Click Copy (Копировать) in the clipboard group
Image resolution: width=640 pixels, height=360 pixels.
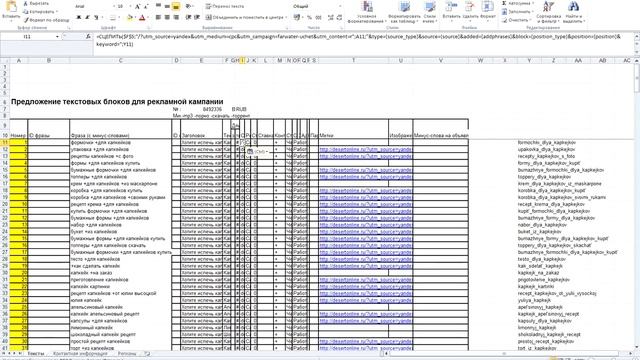pos(40,11)
